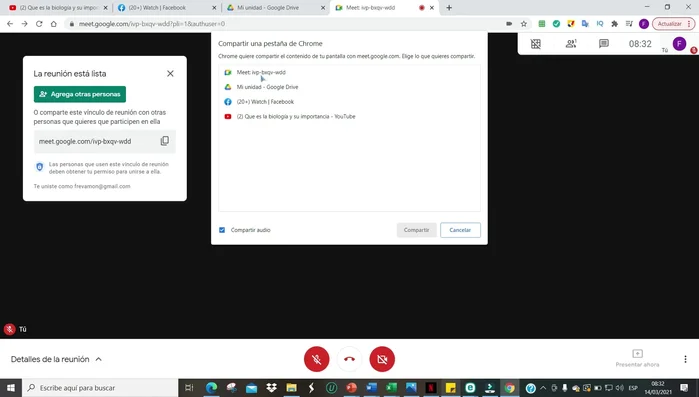Open Dropbox from the taskbar
Screen dimensions: 699x397
point(271,388)
